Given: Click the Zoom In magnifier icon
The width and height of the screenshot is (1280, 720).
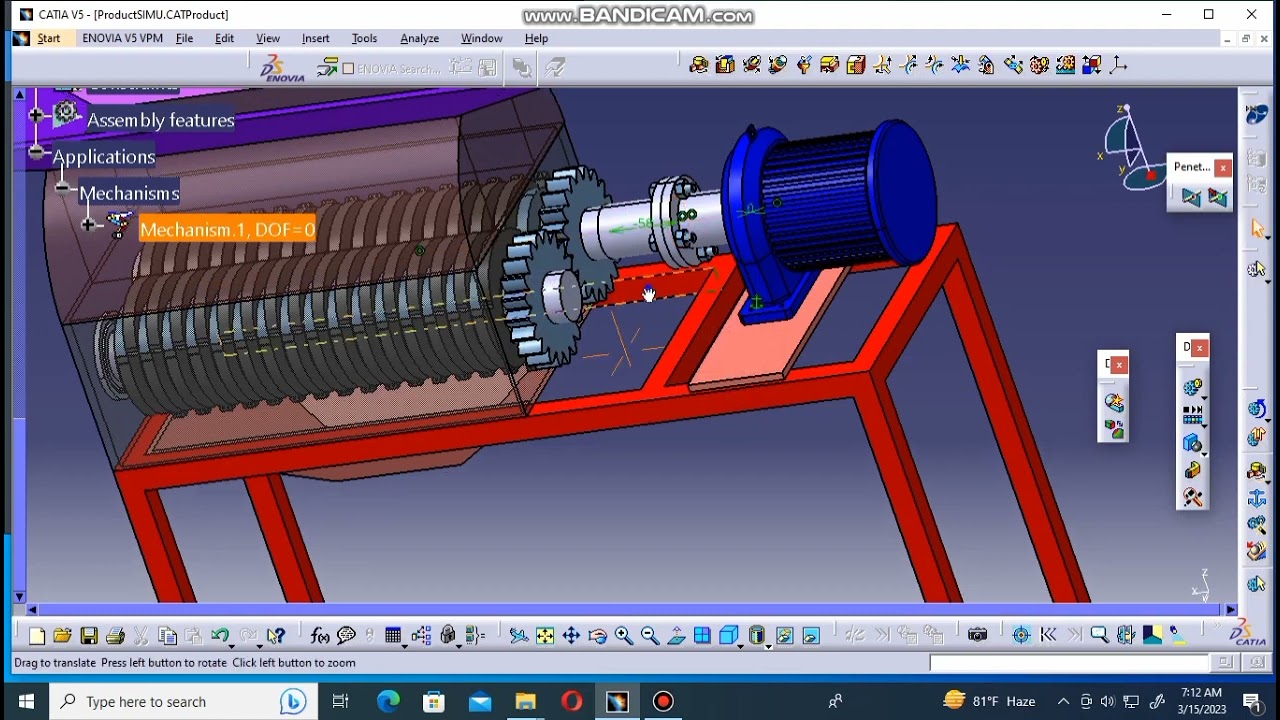Looking at the screenshot, I should pos(623,635).
